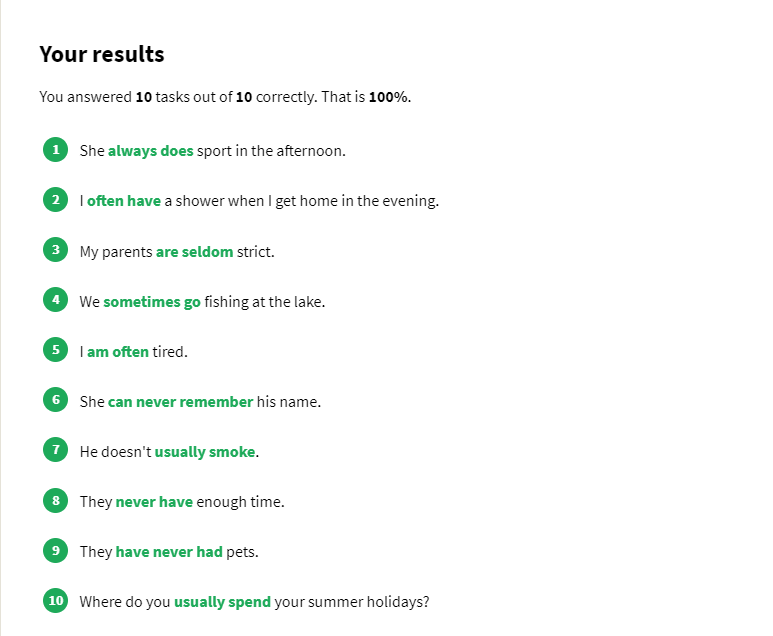773x636 pixels.
Task: Click the green number 4 badge
Action: pos(56,300)
